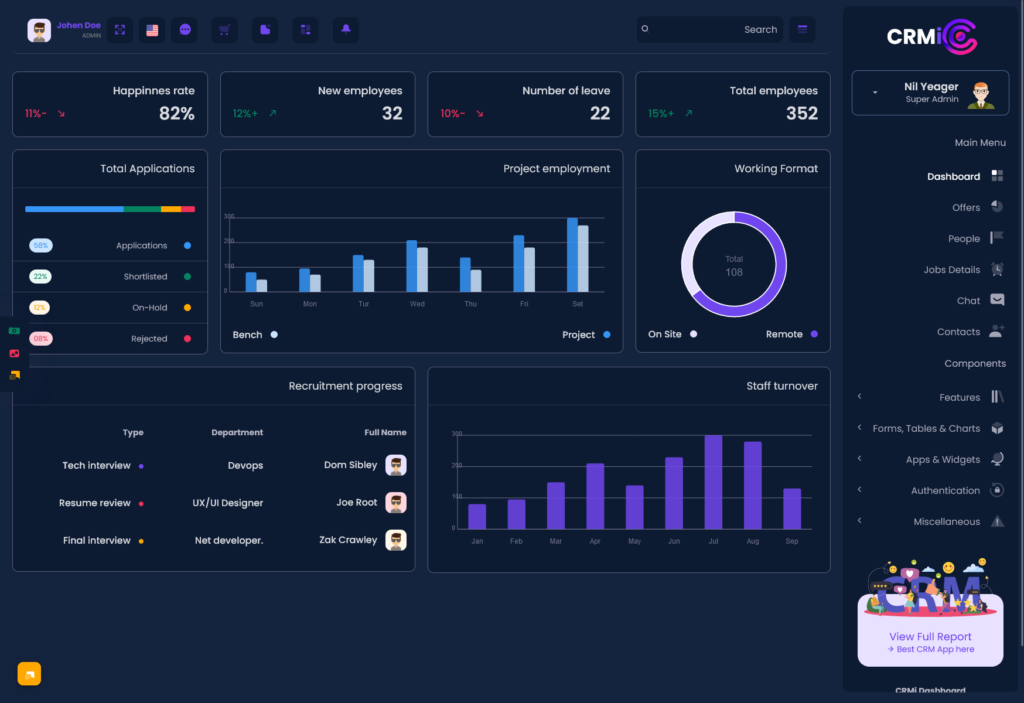Screen dimensions: 1024x703
Task: Click the Jul bar in Staff turnover chart
Action: pyautogui.click(x=713, y=482)
